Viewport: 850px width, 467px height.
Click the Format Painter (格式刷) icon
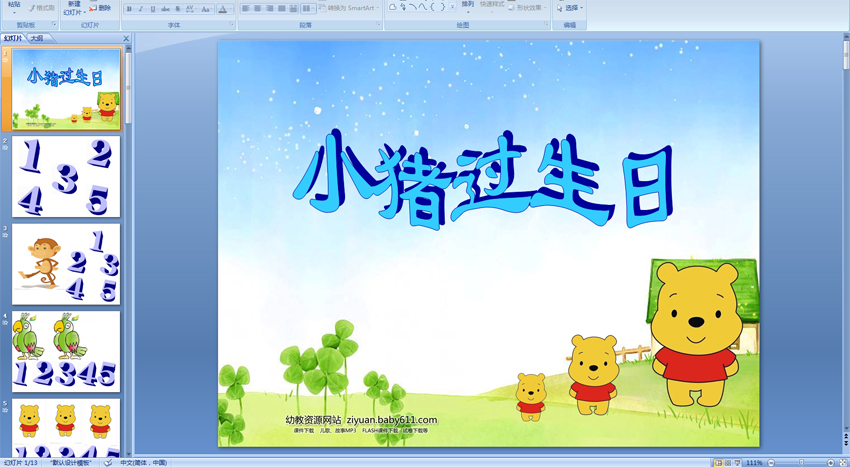[41, 8]
